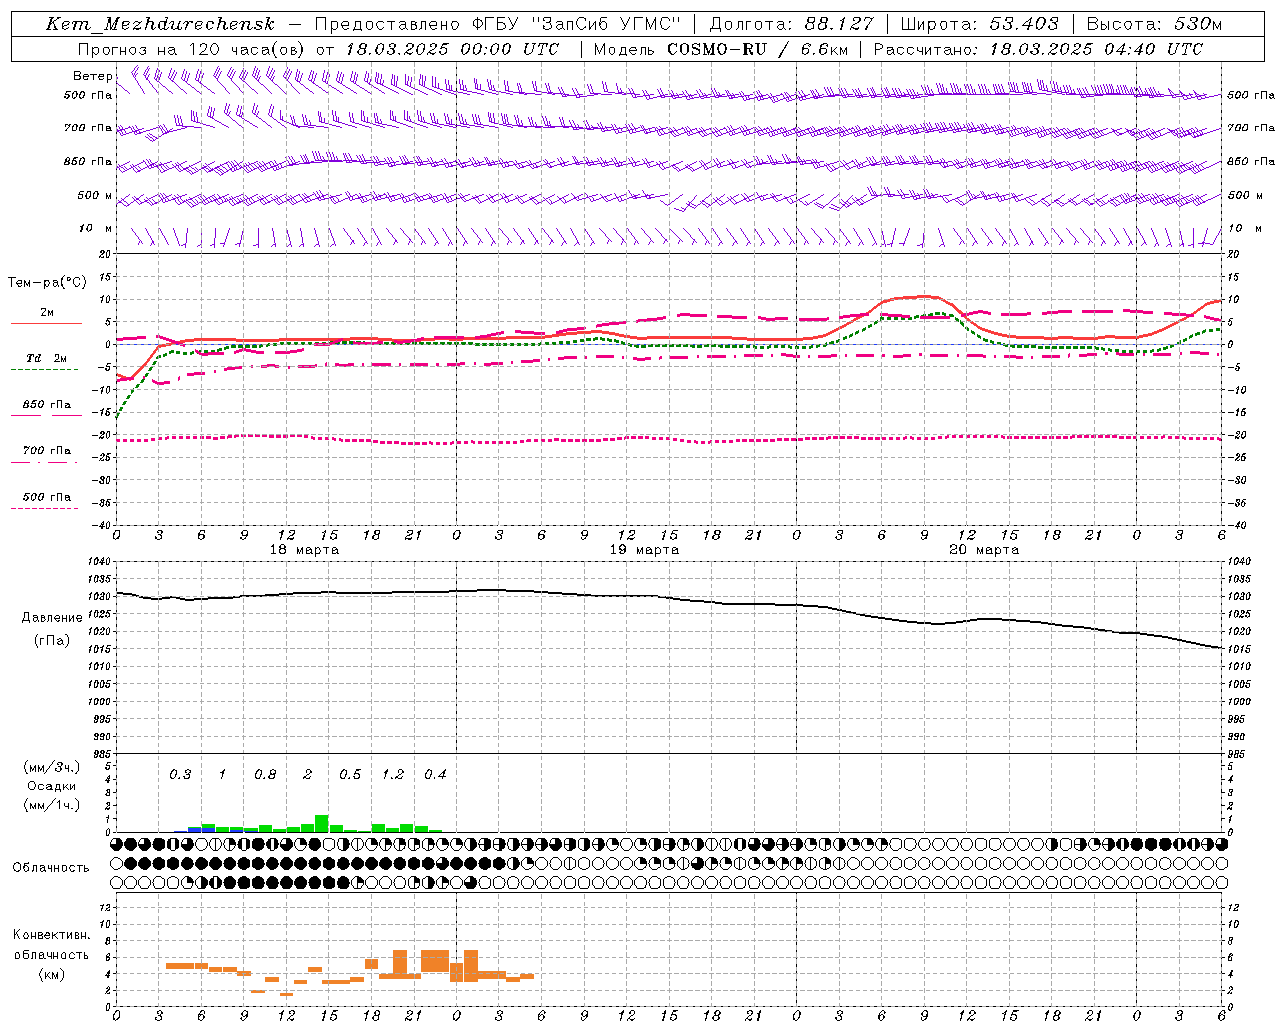Click the 'Давление' pressure panel label
The width and height of the screenshot is (1280, 1024).
[52, 618]
